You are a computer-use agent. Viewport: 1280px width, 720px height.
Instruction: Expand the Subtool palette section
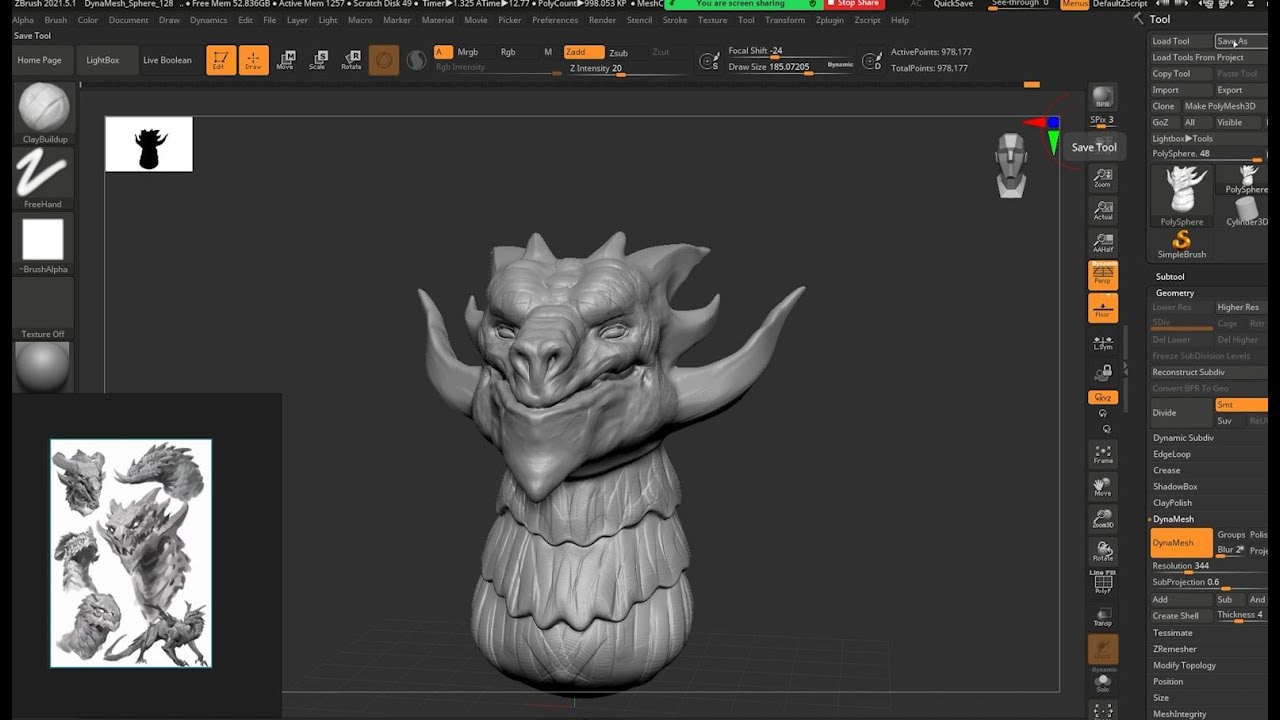1170,276
